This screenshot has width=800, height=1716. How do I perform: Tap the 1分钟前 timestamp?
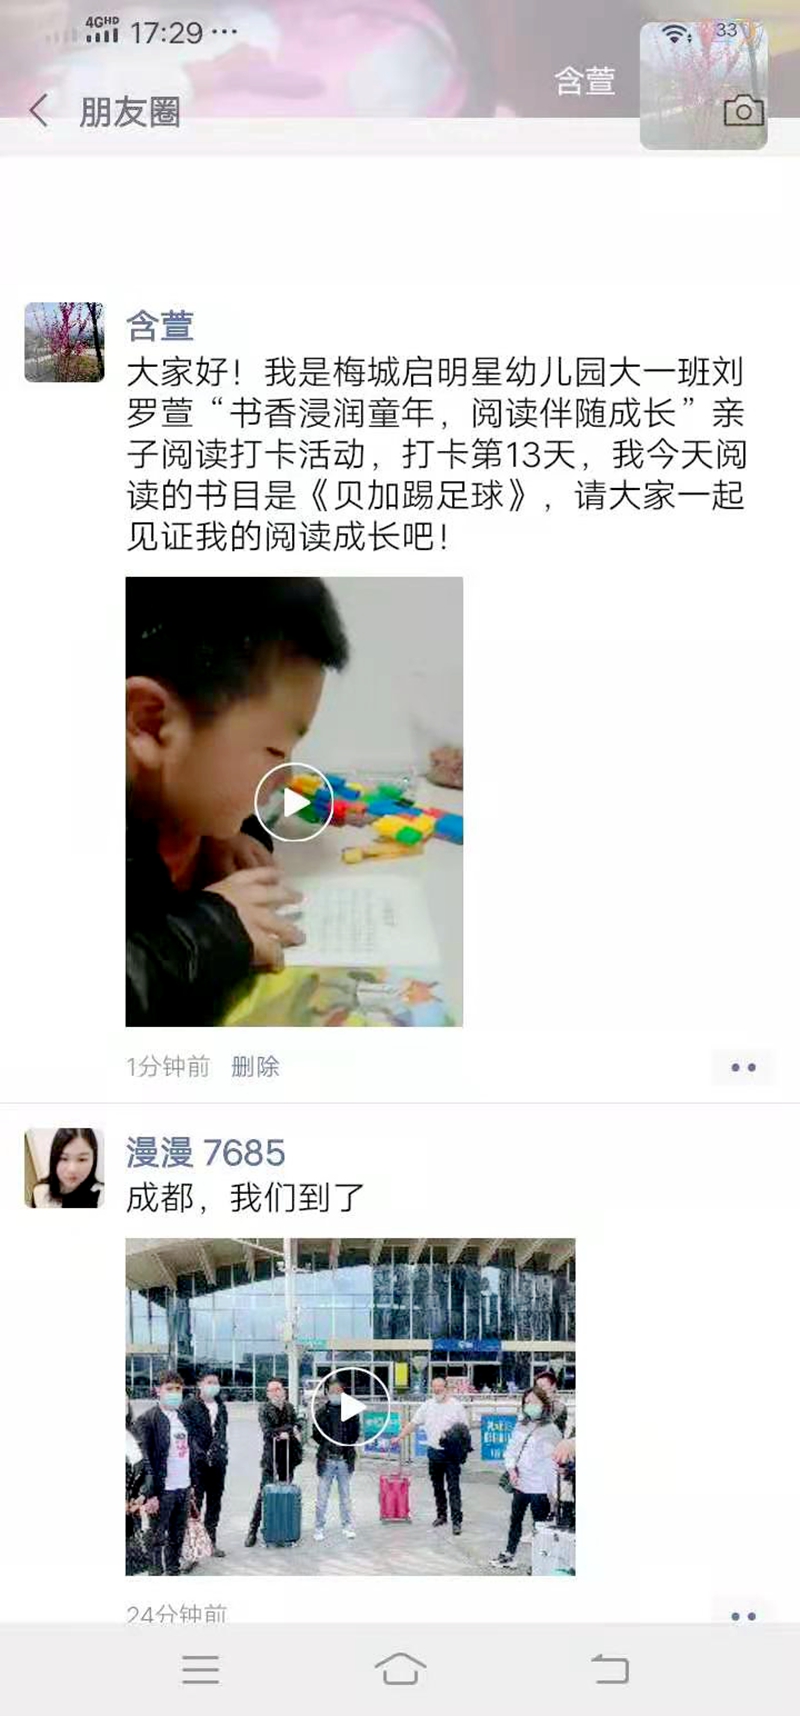(168, 1067)
